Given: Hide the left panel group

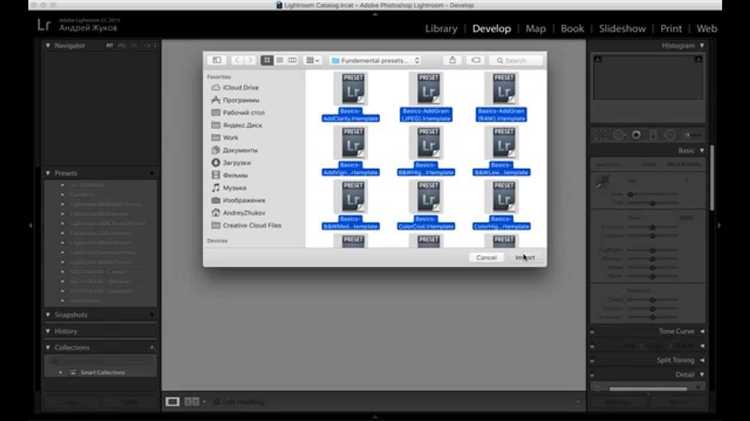Looking at the screenshot, I should [x=31, y=225].
